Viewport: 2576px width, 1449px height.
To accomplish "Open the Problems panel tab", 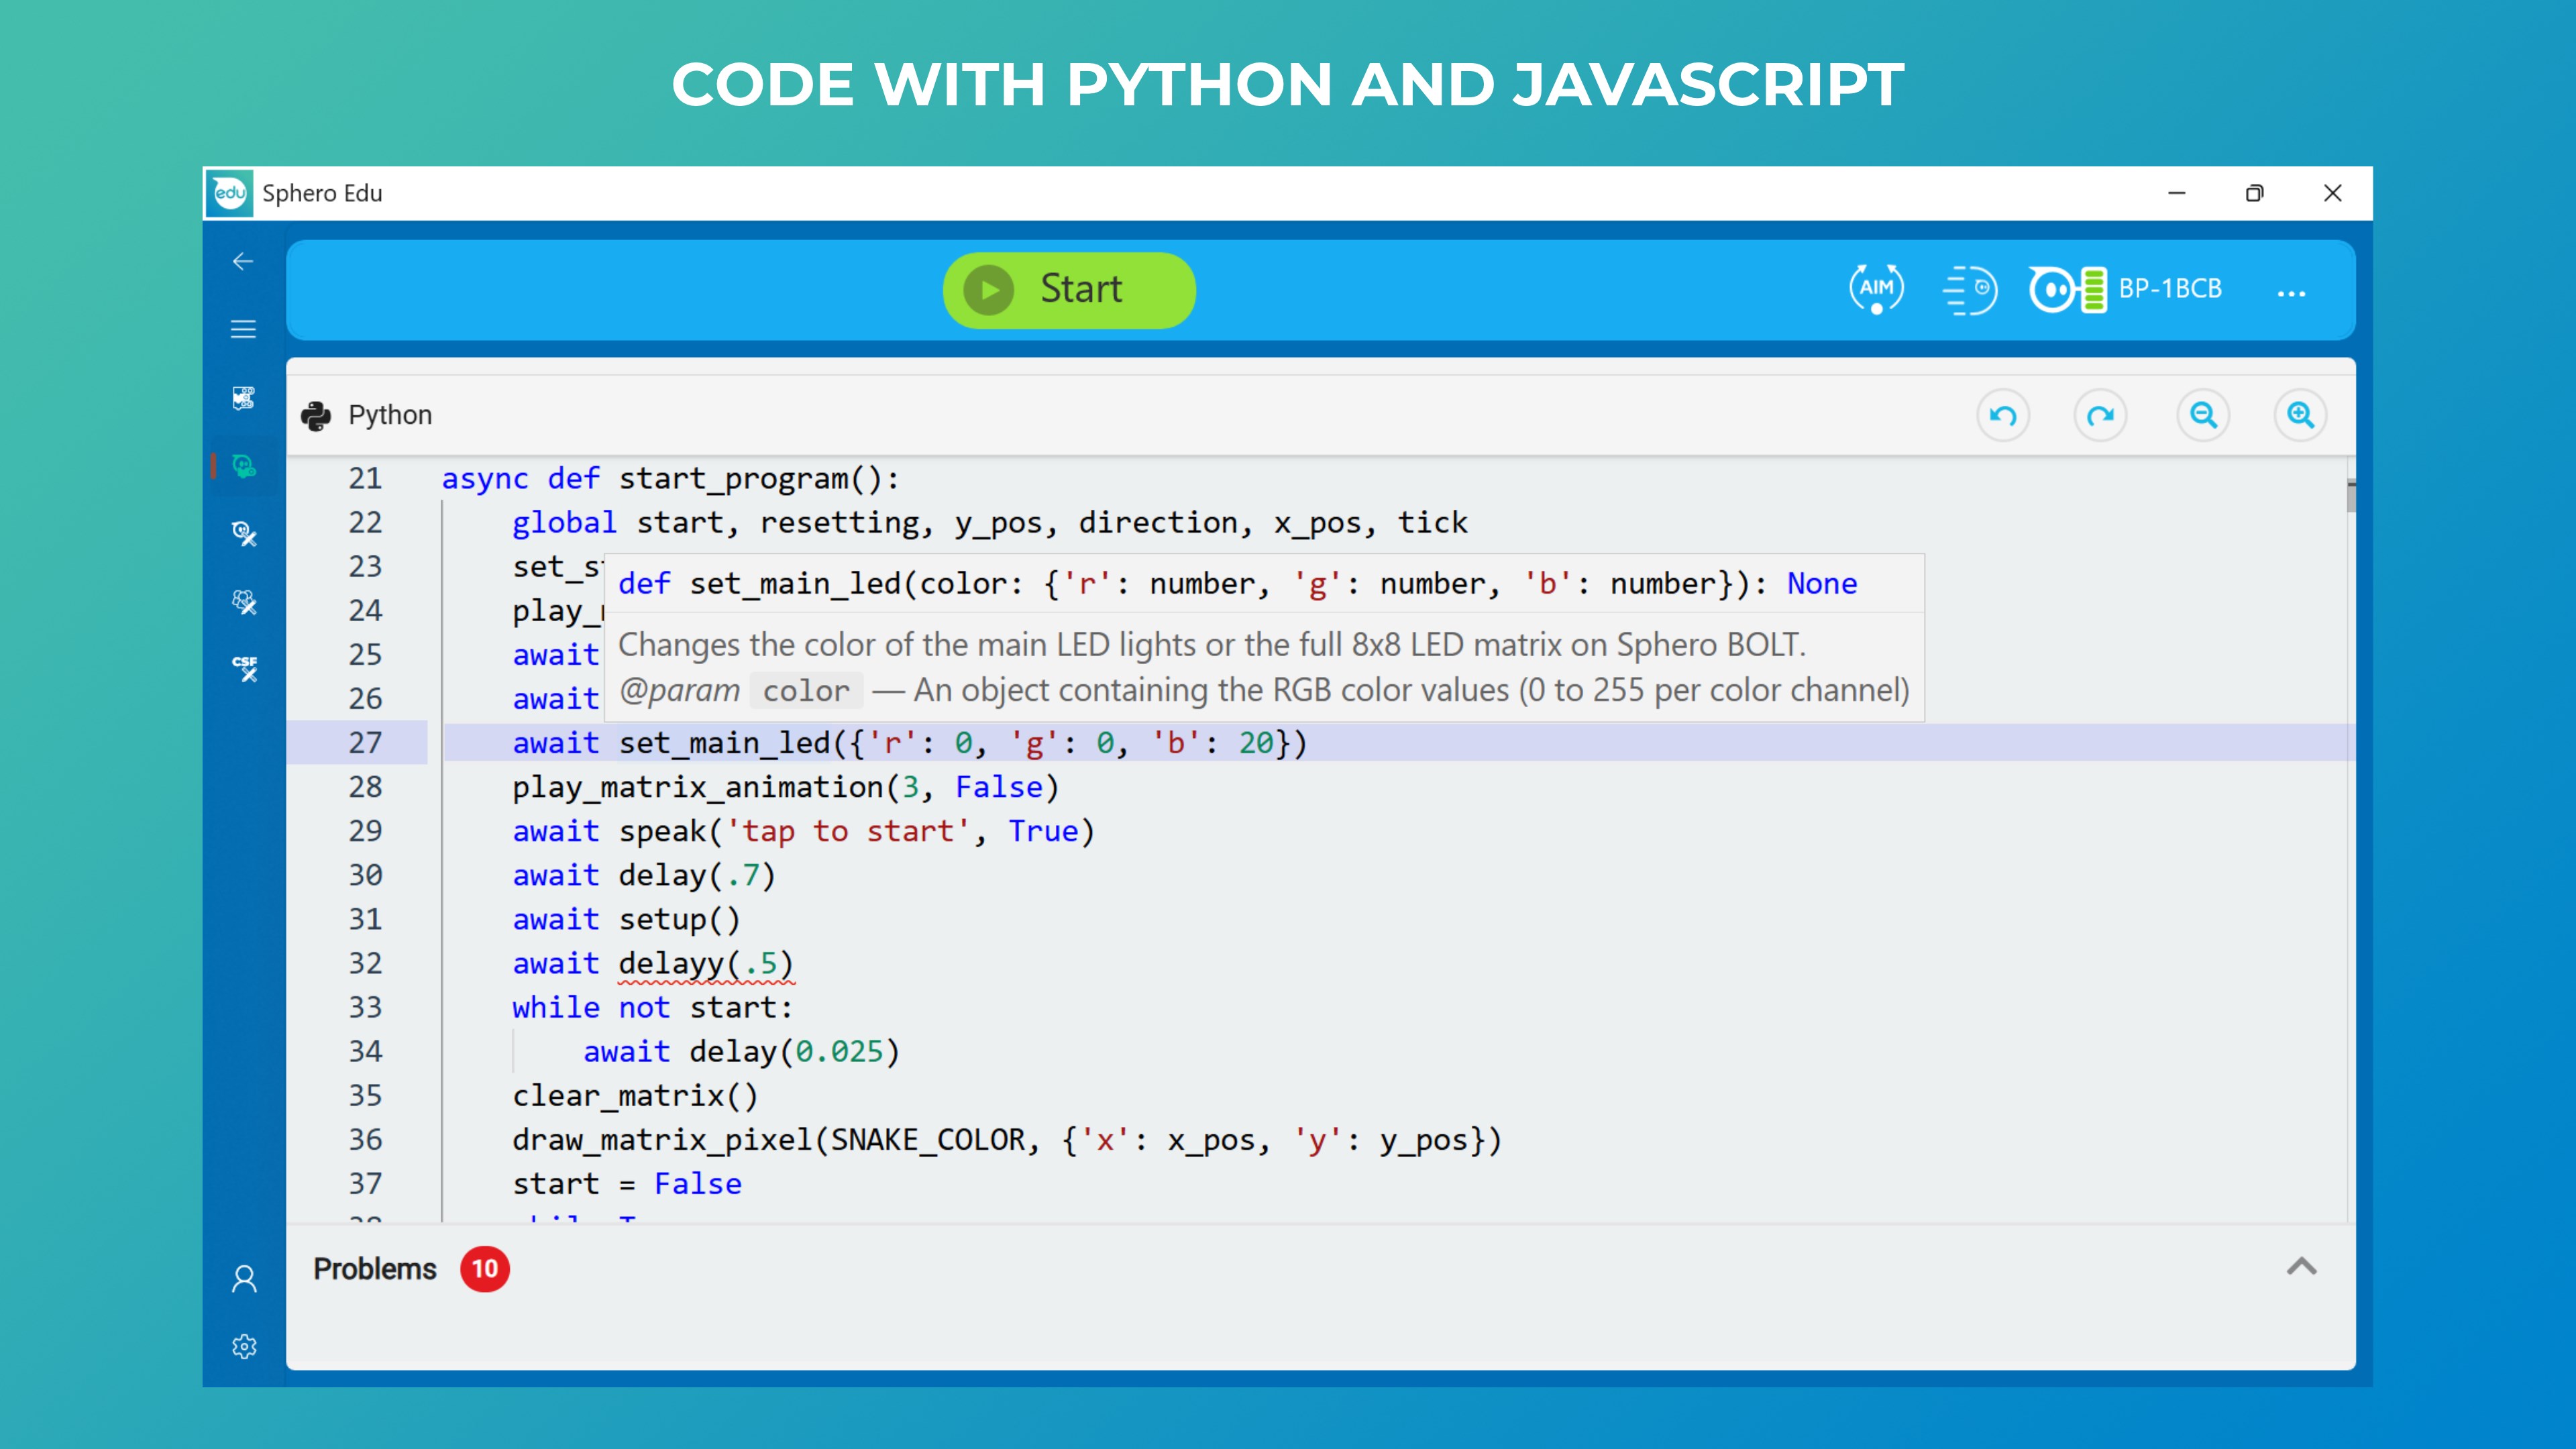I will click(374, 1268).
